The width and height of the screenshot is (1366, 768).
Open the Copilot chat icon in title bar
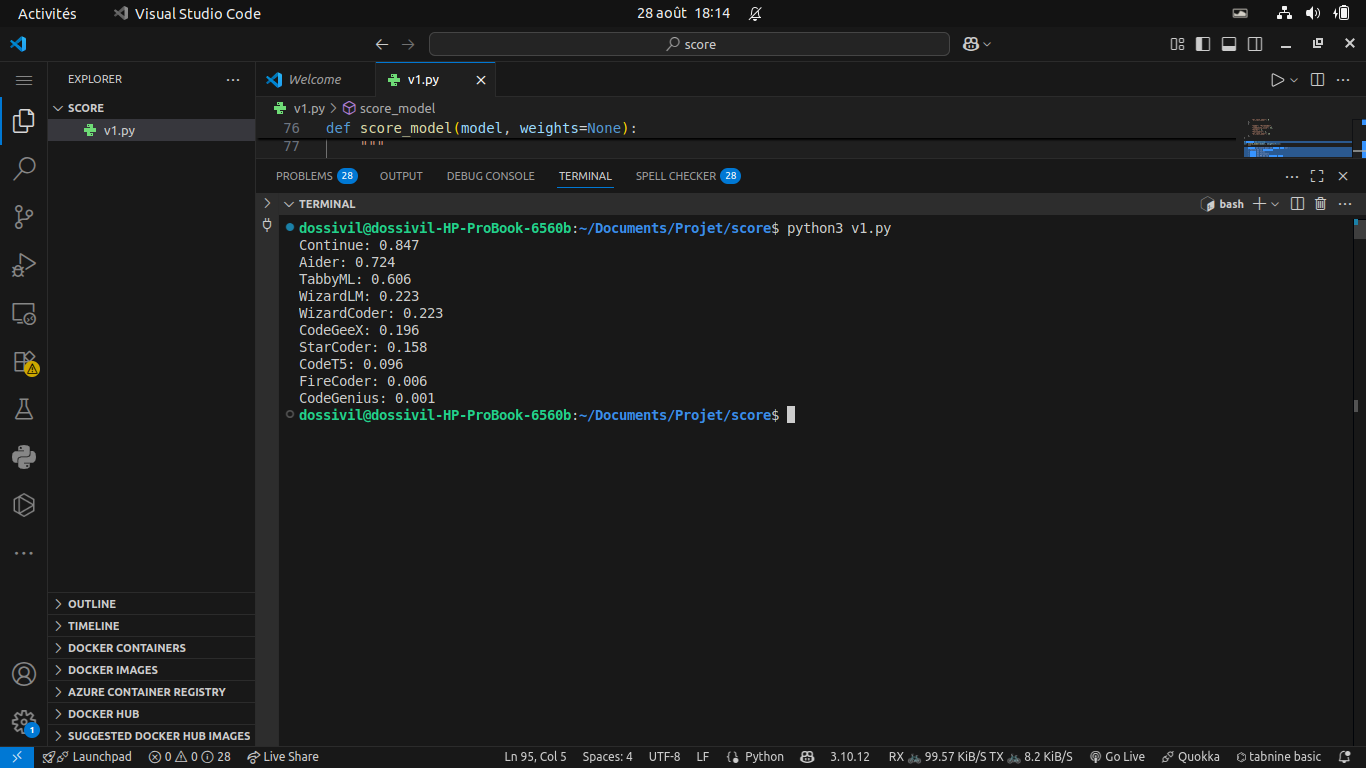click(970, 44)
